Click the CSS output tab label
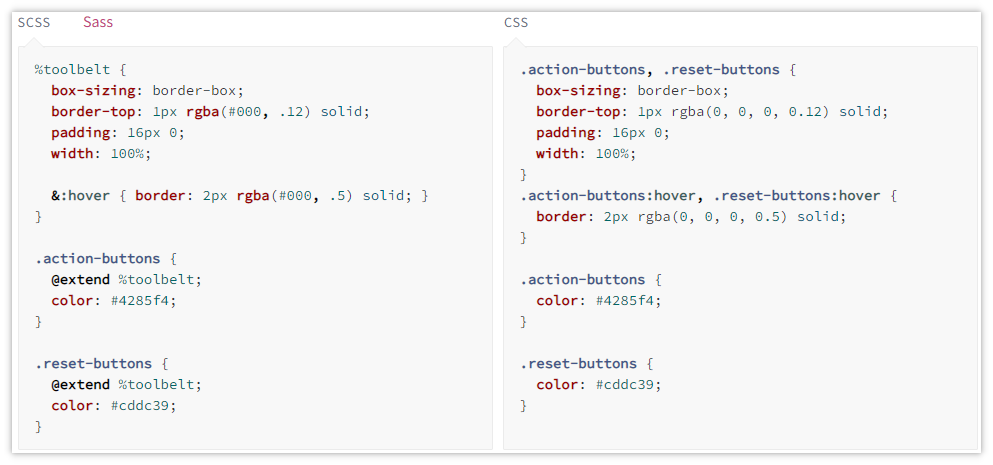Viewport: 993px width, 465px height. click(516, 22)
